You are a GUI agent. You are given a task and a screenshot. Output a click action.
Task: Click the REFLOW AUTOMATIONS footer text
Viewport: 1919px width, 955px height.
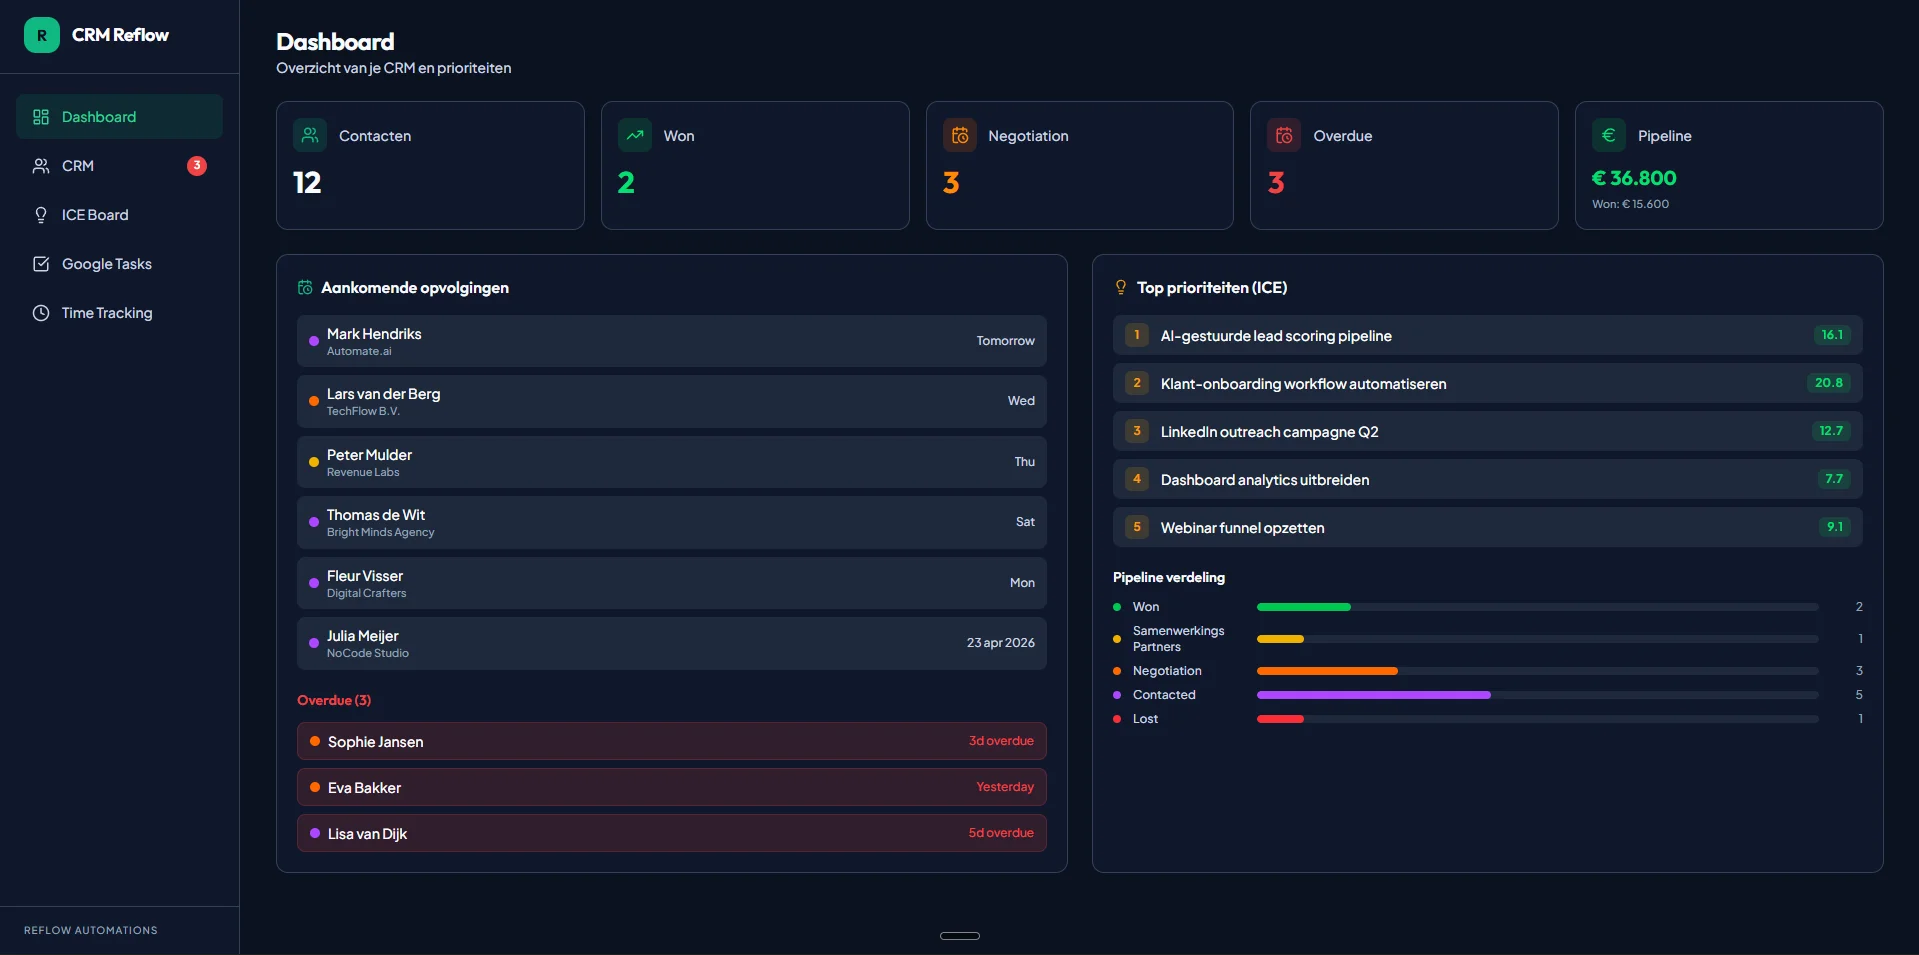(x=91, y=930)
